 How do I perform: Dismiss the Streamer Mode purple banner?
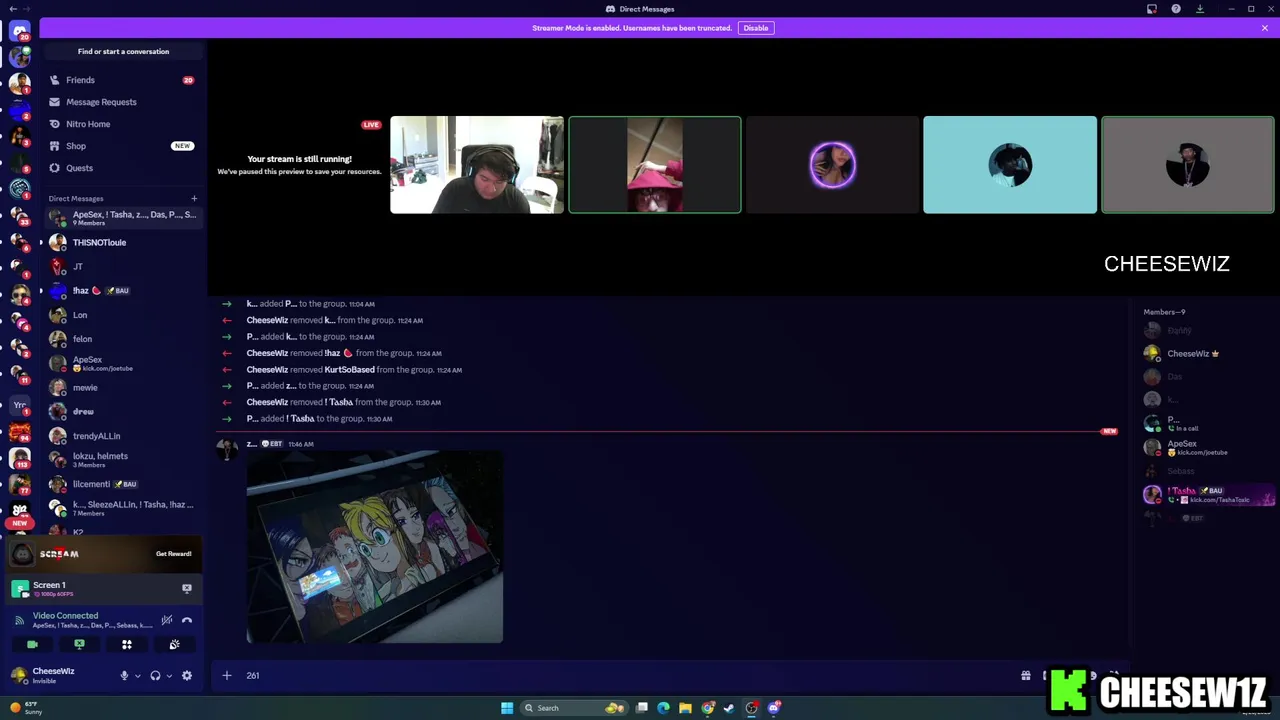pos(1265,28)
